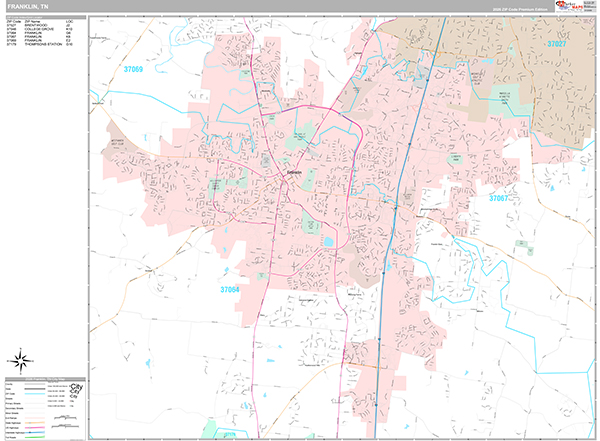Image resolution: width=600 pixels, height=441 pixels.
Task: Click the 37067 ZIP code label
Action: pyautogui.click(x=499, y=199)
